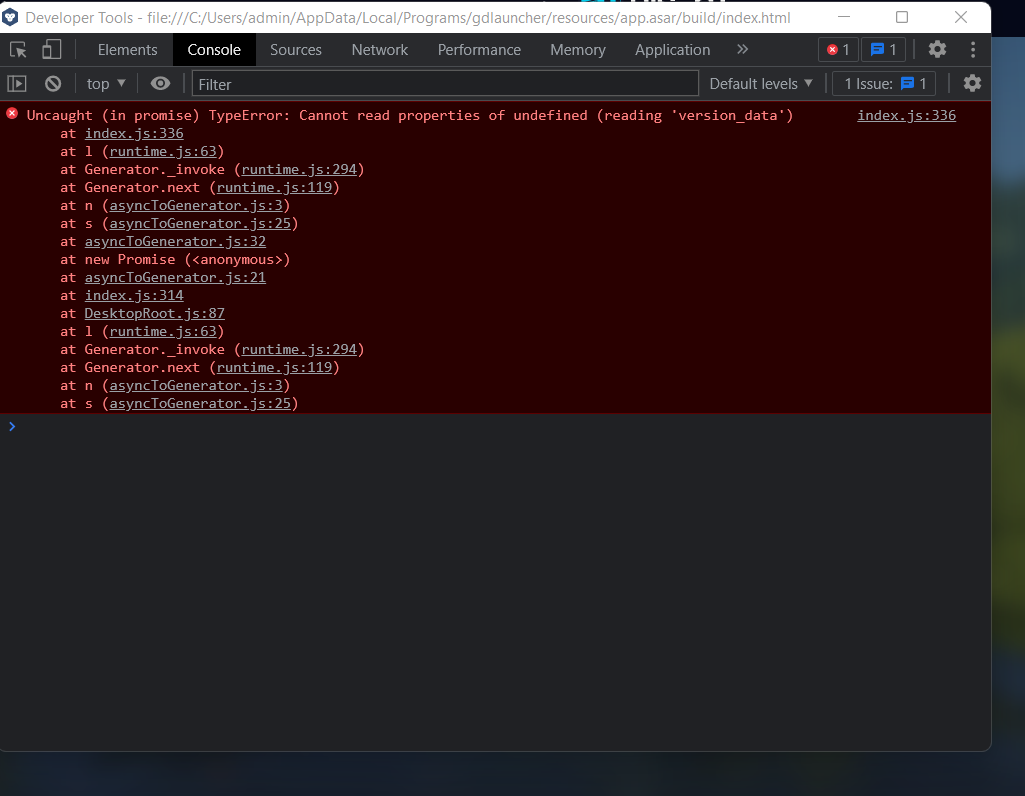Show the console sidebar
Viewport: 1025px width, 796px height.
[15, 84]
